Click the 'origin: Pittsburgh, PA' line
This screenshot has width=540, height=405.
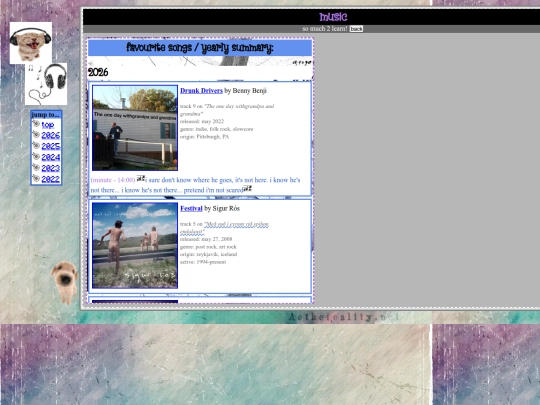coord(204,137)
